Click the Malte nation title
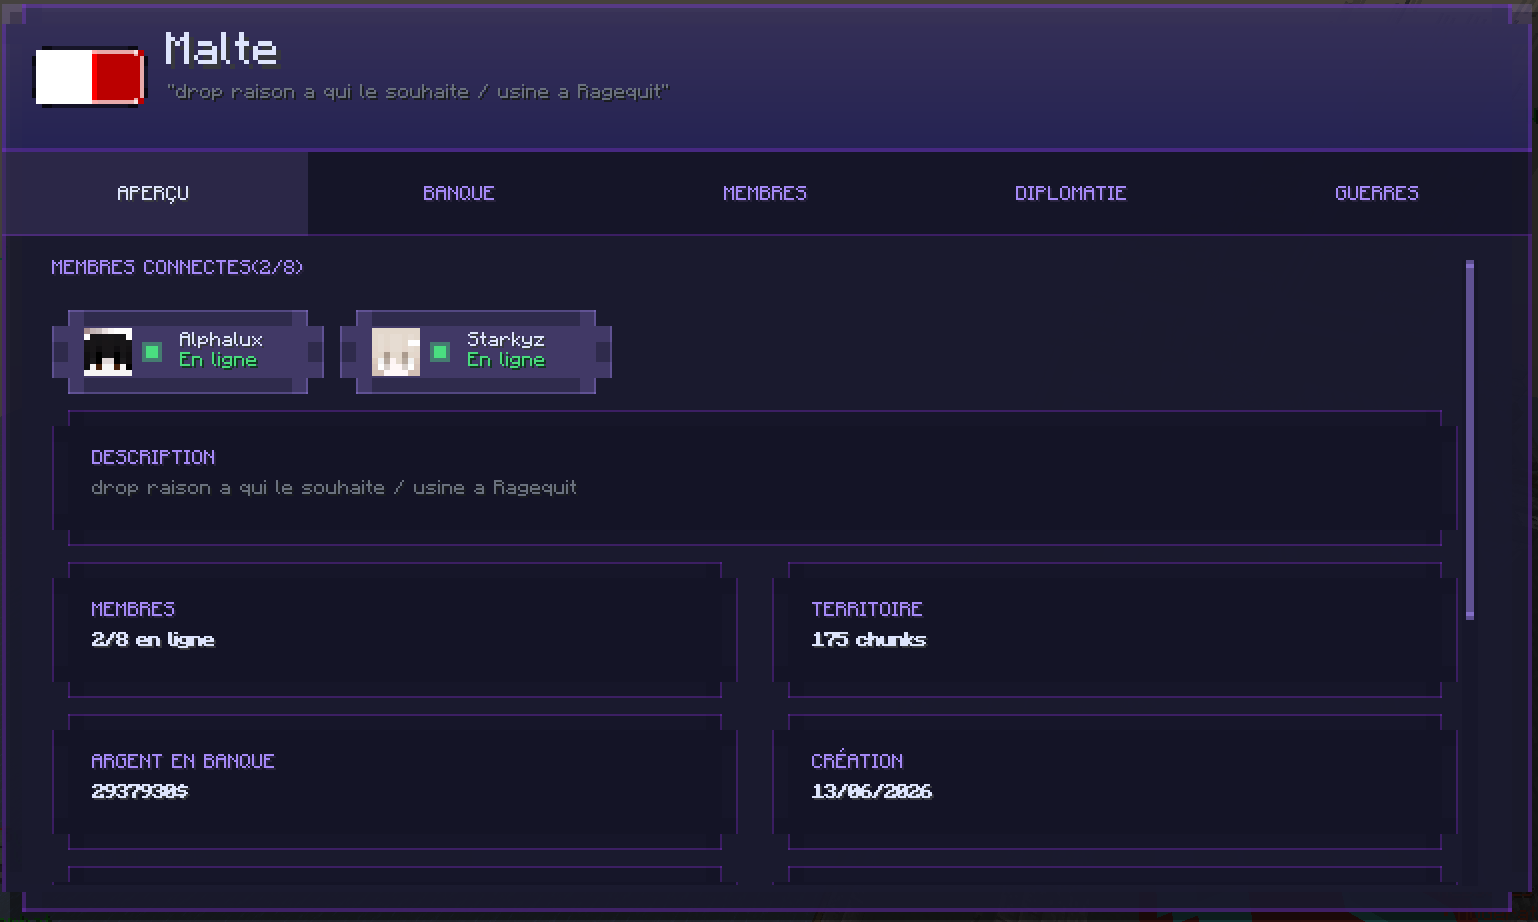Image resolution: width=1538 pixels, height=922 pixels. coord(221,49)
